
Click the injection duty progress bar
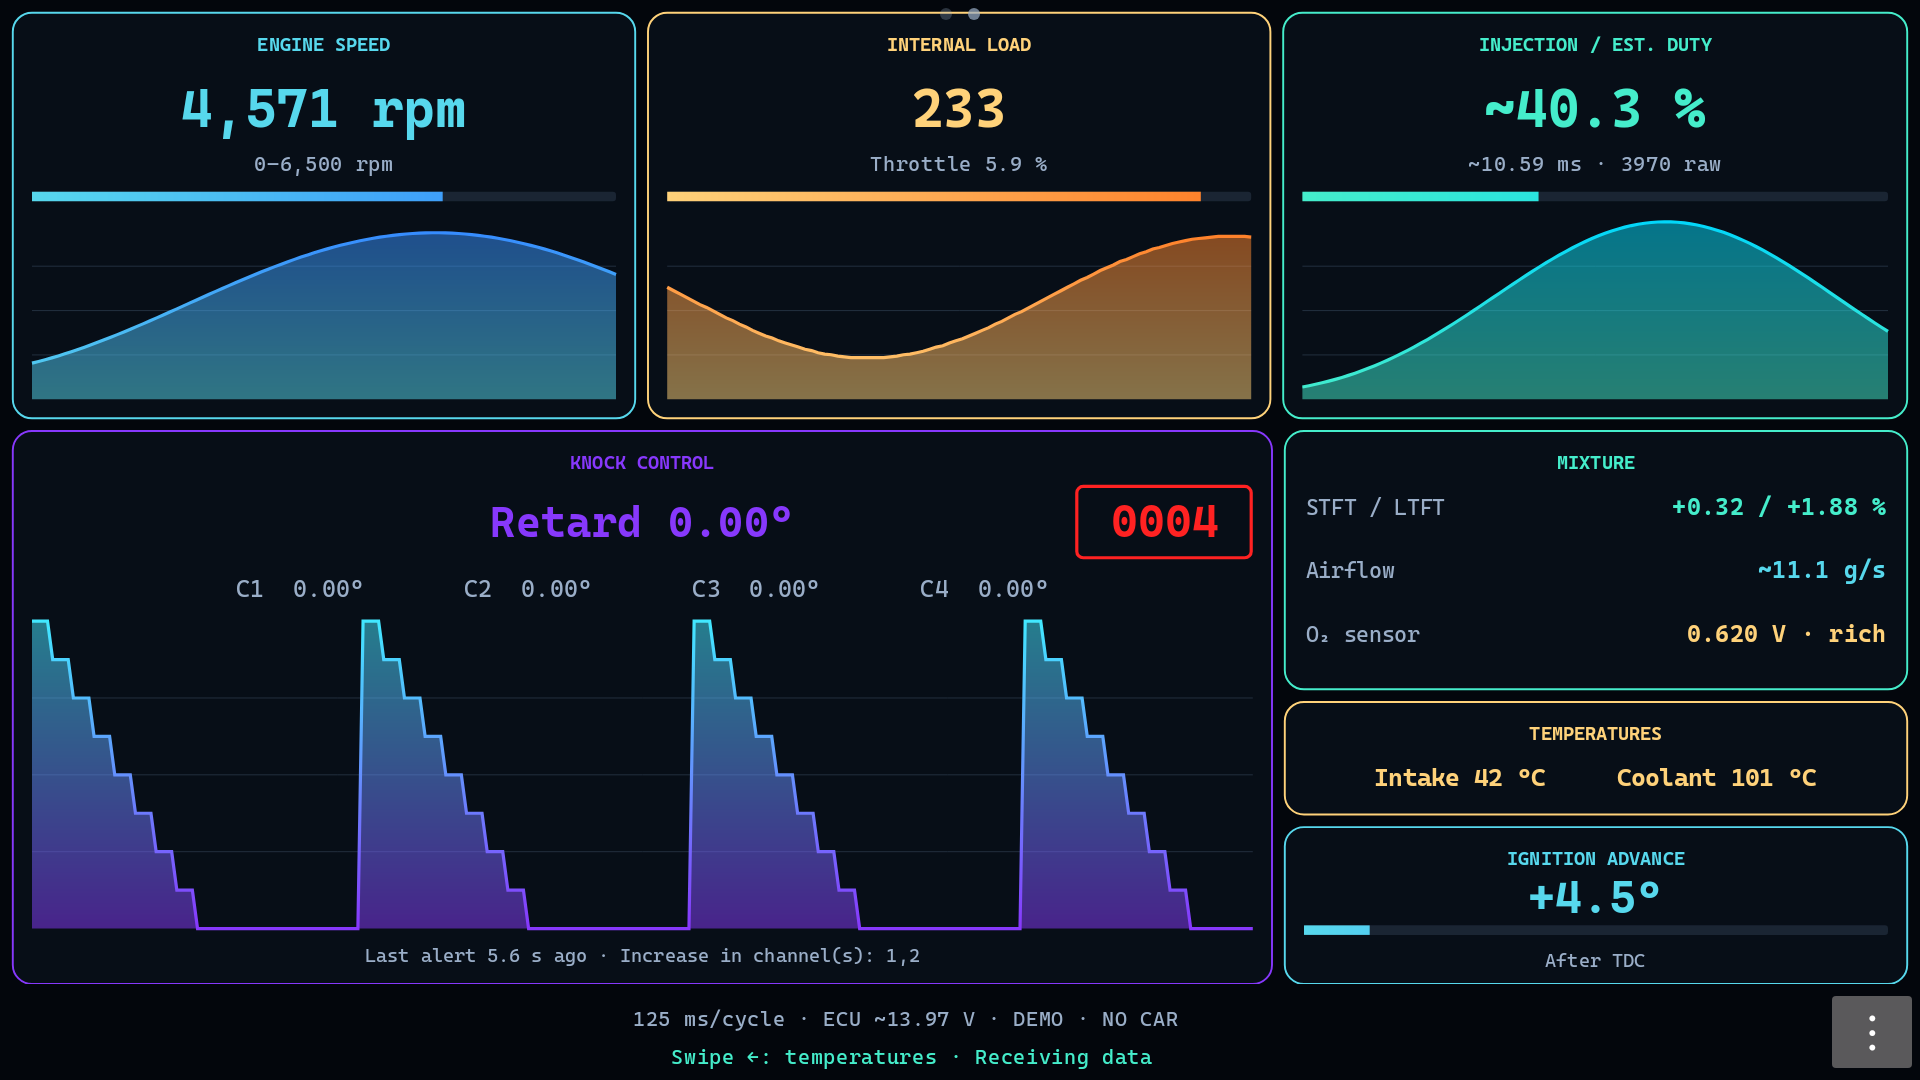(1595, 197)
